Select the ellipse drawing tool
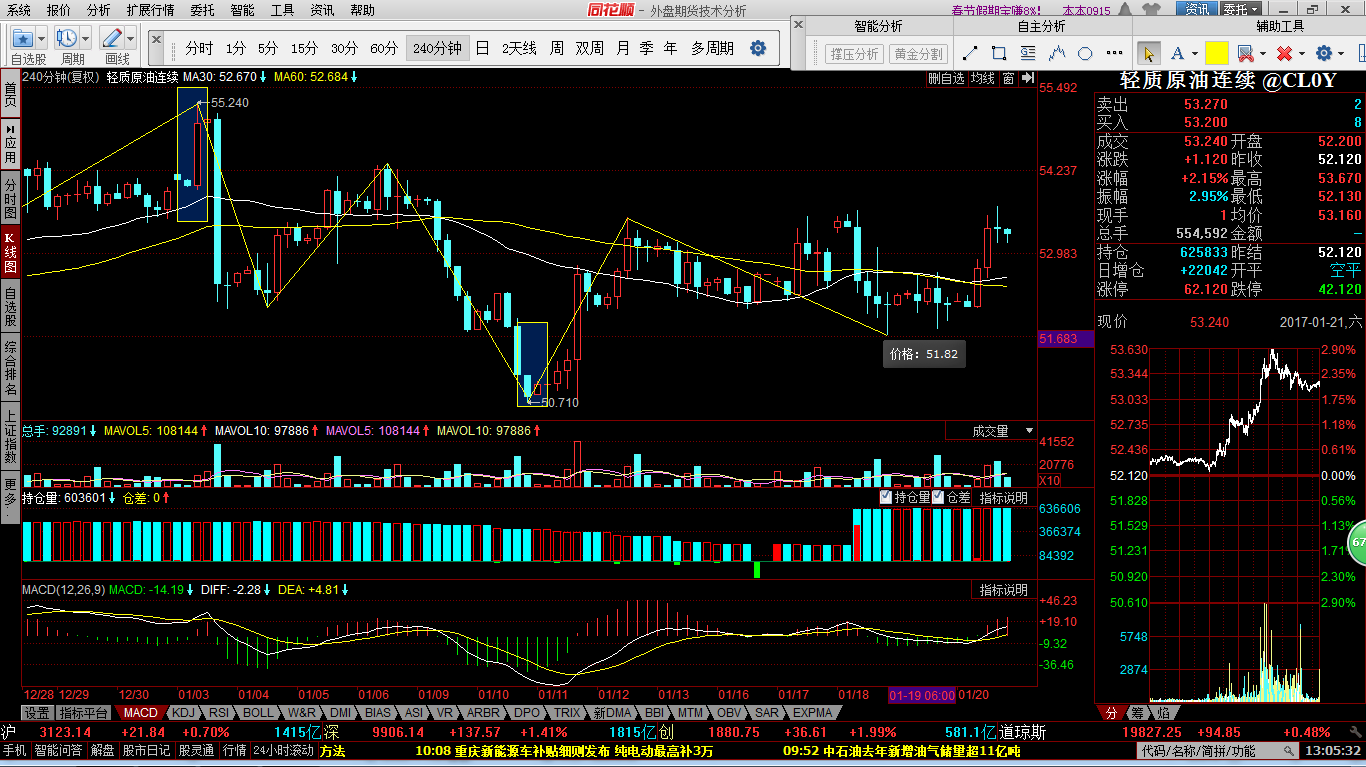This screenshot has height=767, width=1366. 1085,53
